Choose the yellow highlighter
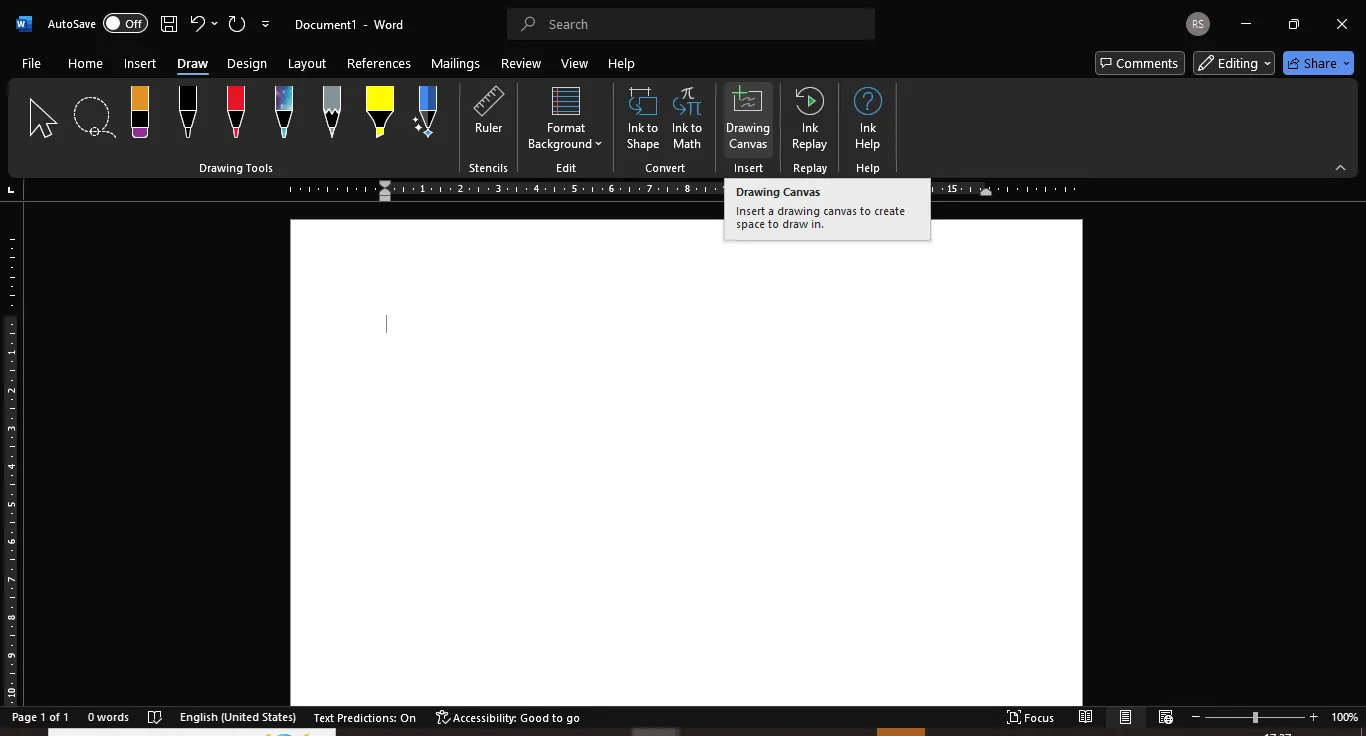Screen dimensions: 1366x736 [x=379, y=112]
